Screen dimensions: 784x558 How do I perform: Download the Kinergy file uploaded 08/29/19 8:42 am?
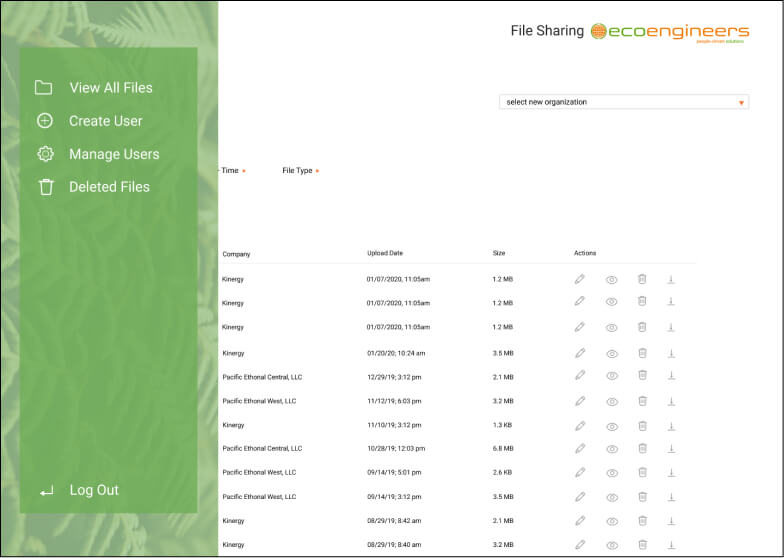tap(672, 520)
